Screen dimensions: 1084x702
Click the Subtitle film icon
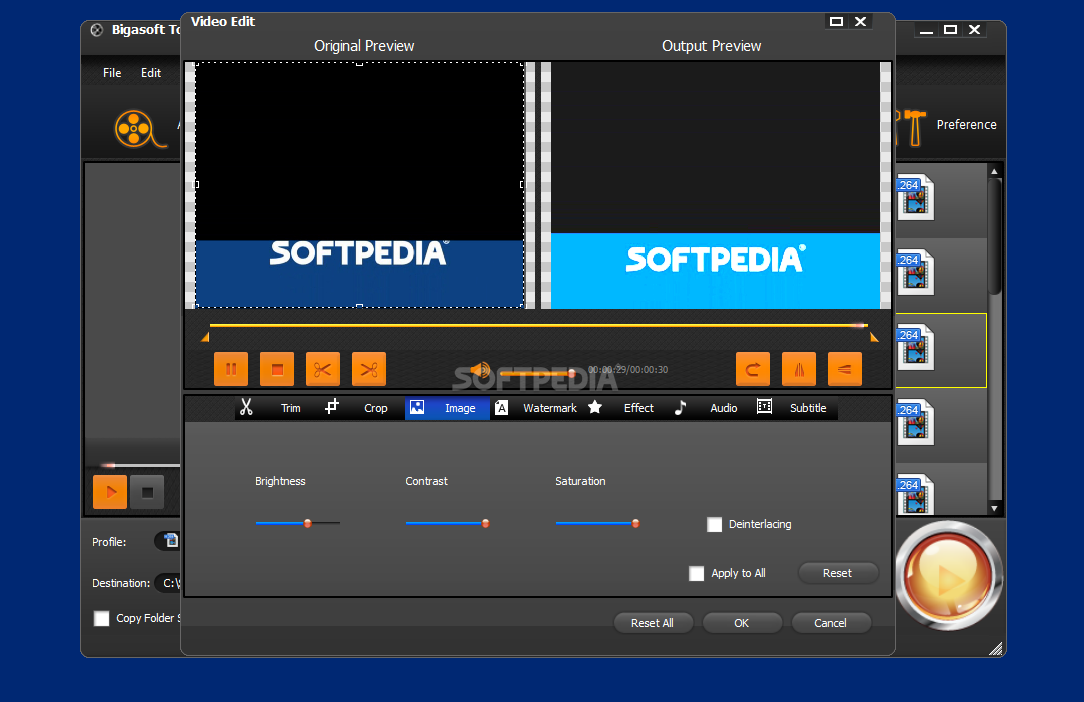click(x=764, y=407)
